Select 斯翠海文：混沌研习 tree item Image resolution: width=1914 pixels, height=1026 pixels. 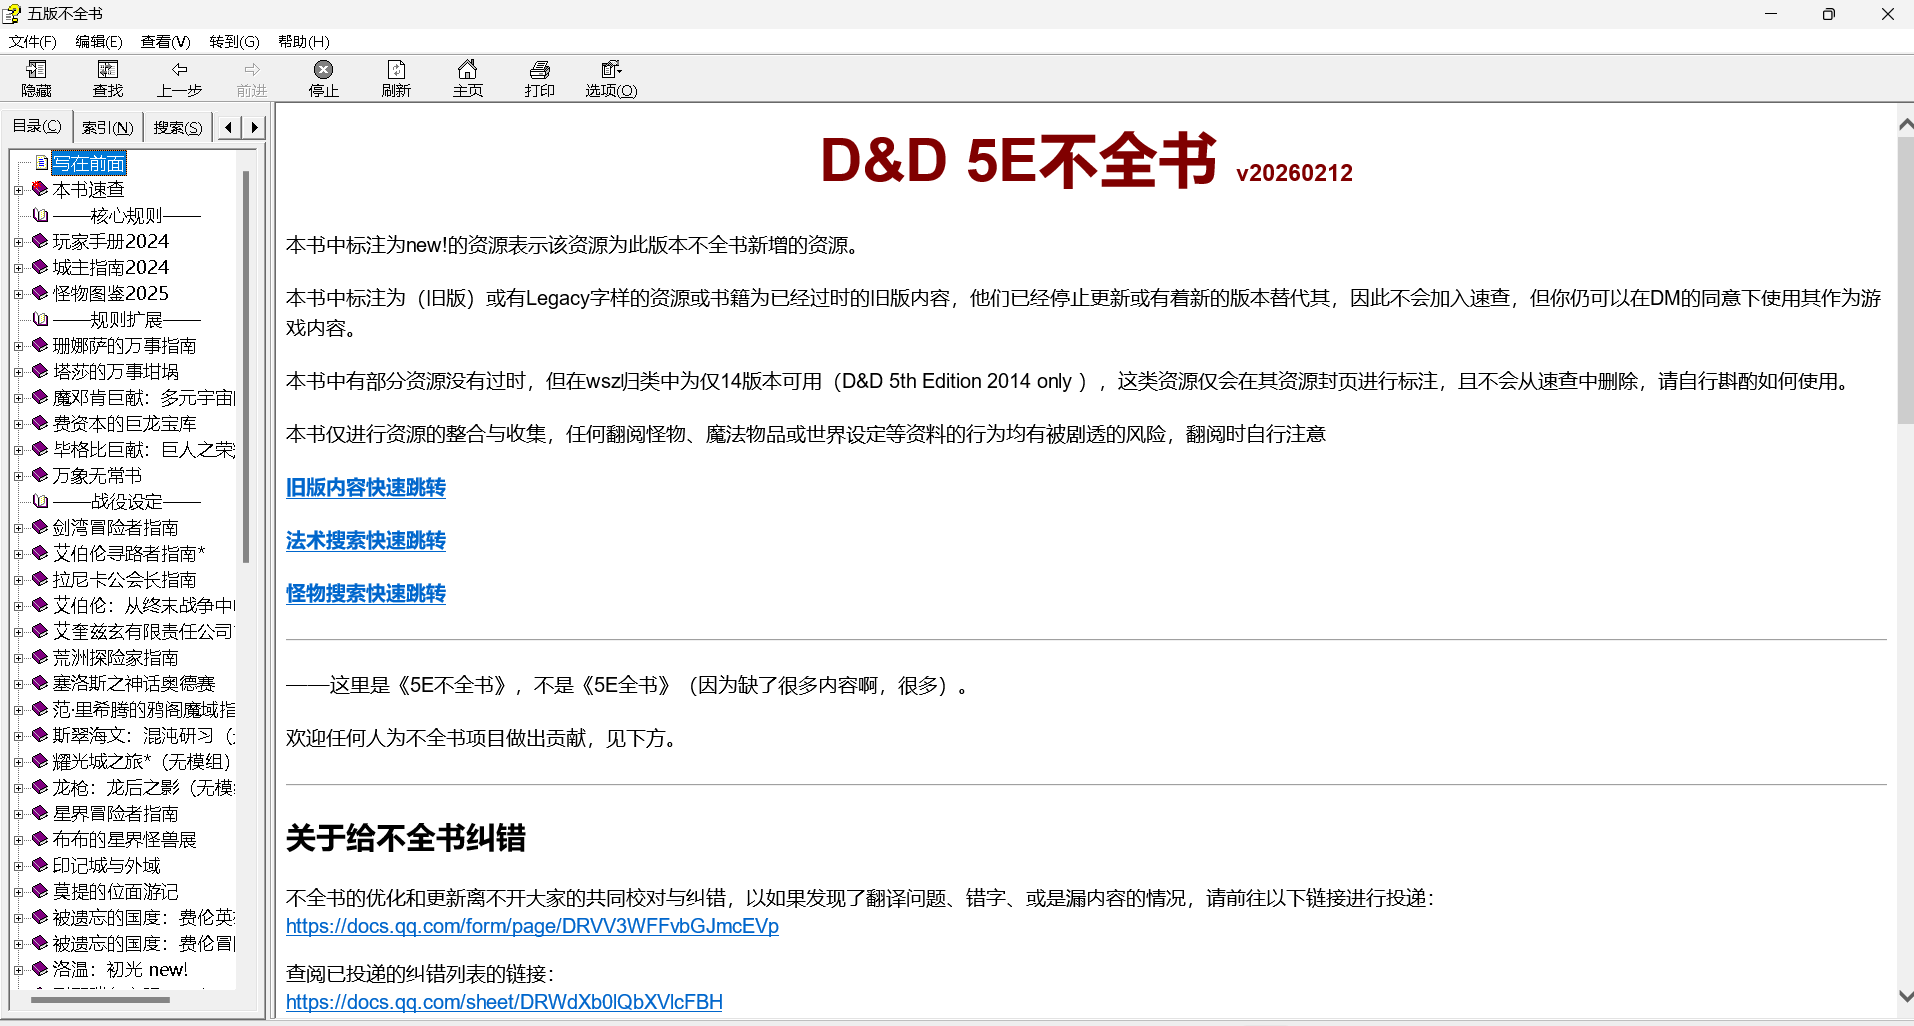tap(144, 735)
